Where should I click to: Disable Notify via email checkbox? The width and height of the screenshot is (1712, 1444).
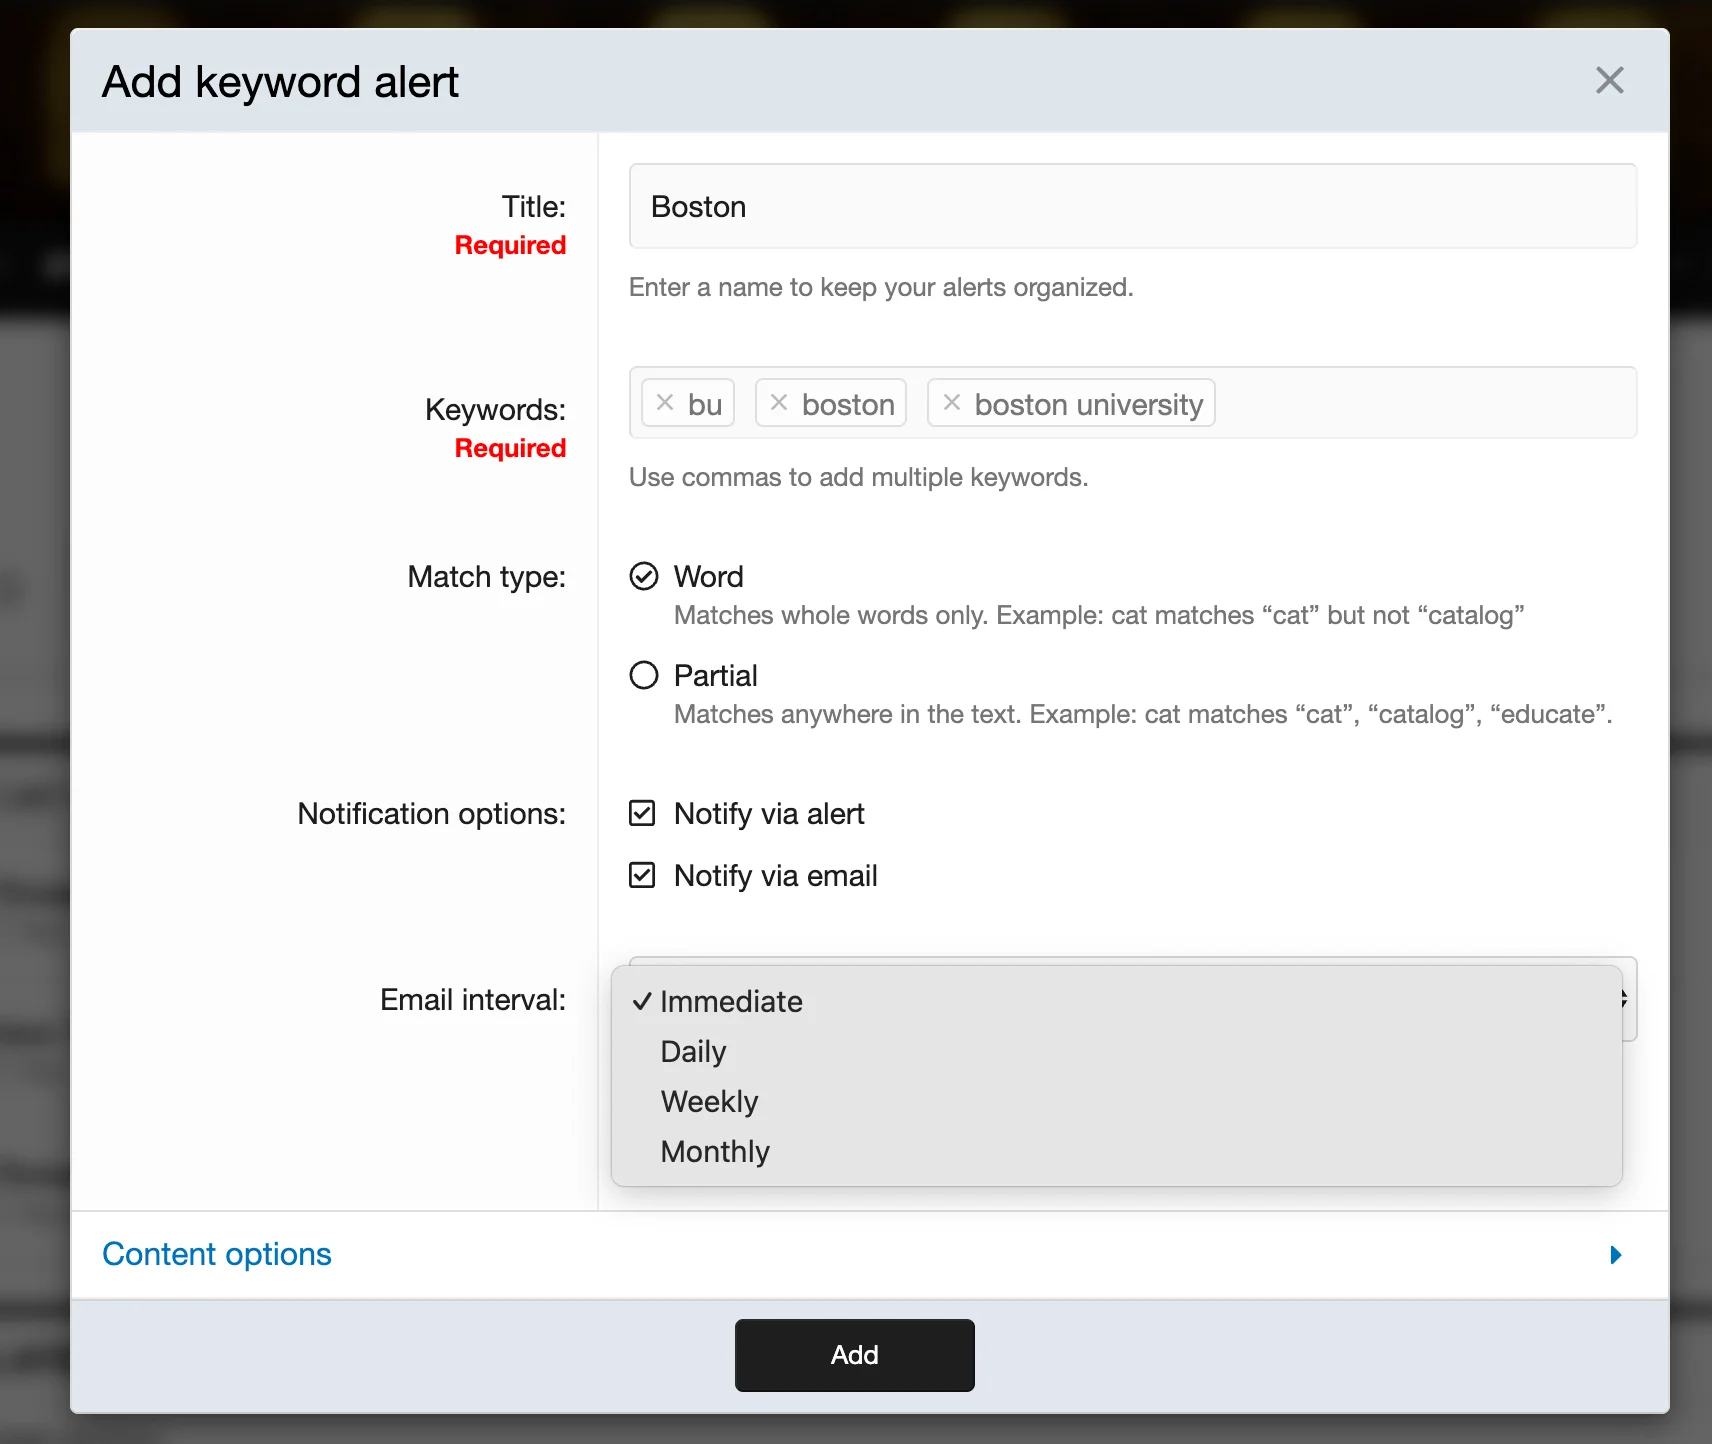coord(642,876)
